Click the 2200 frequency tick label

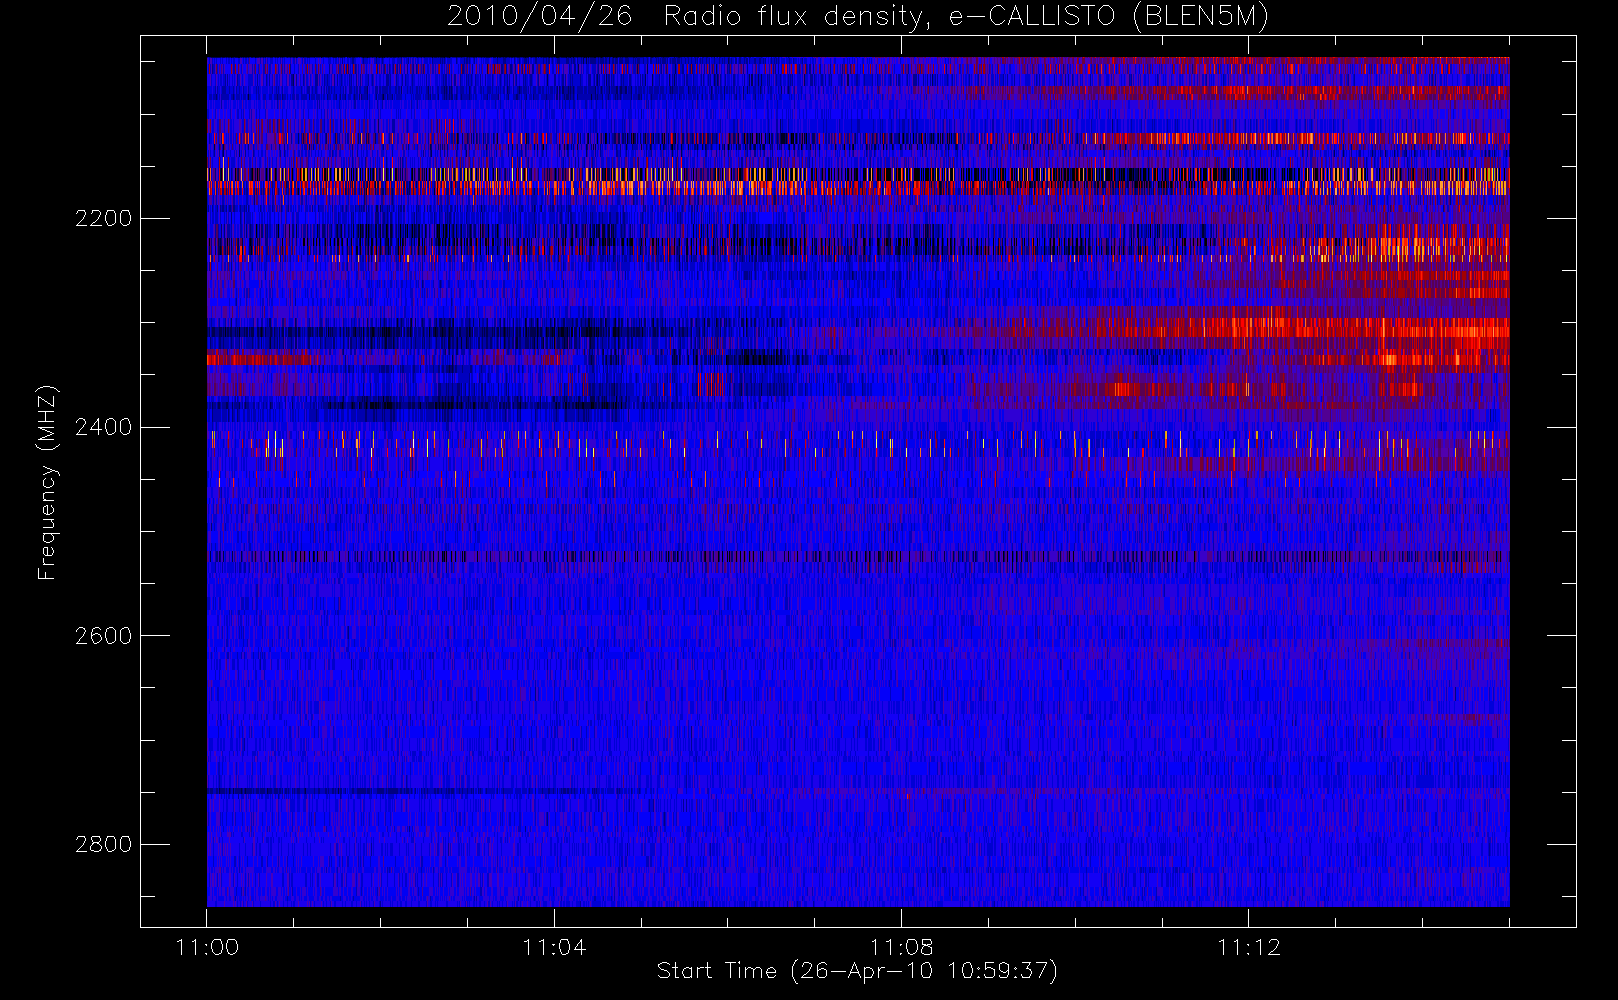[x=103, y=218]
